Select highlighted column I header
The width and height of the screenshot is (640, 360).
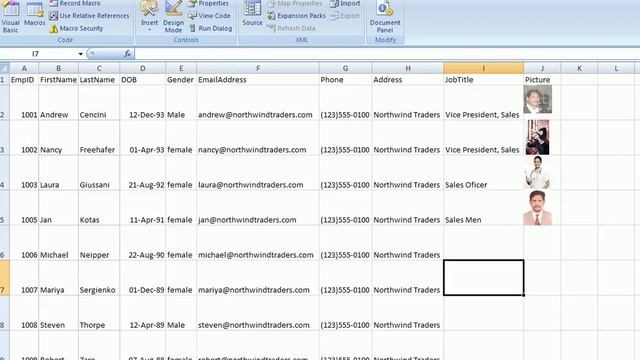pos(484,69)
